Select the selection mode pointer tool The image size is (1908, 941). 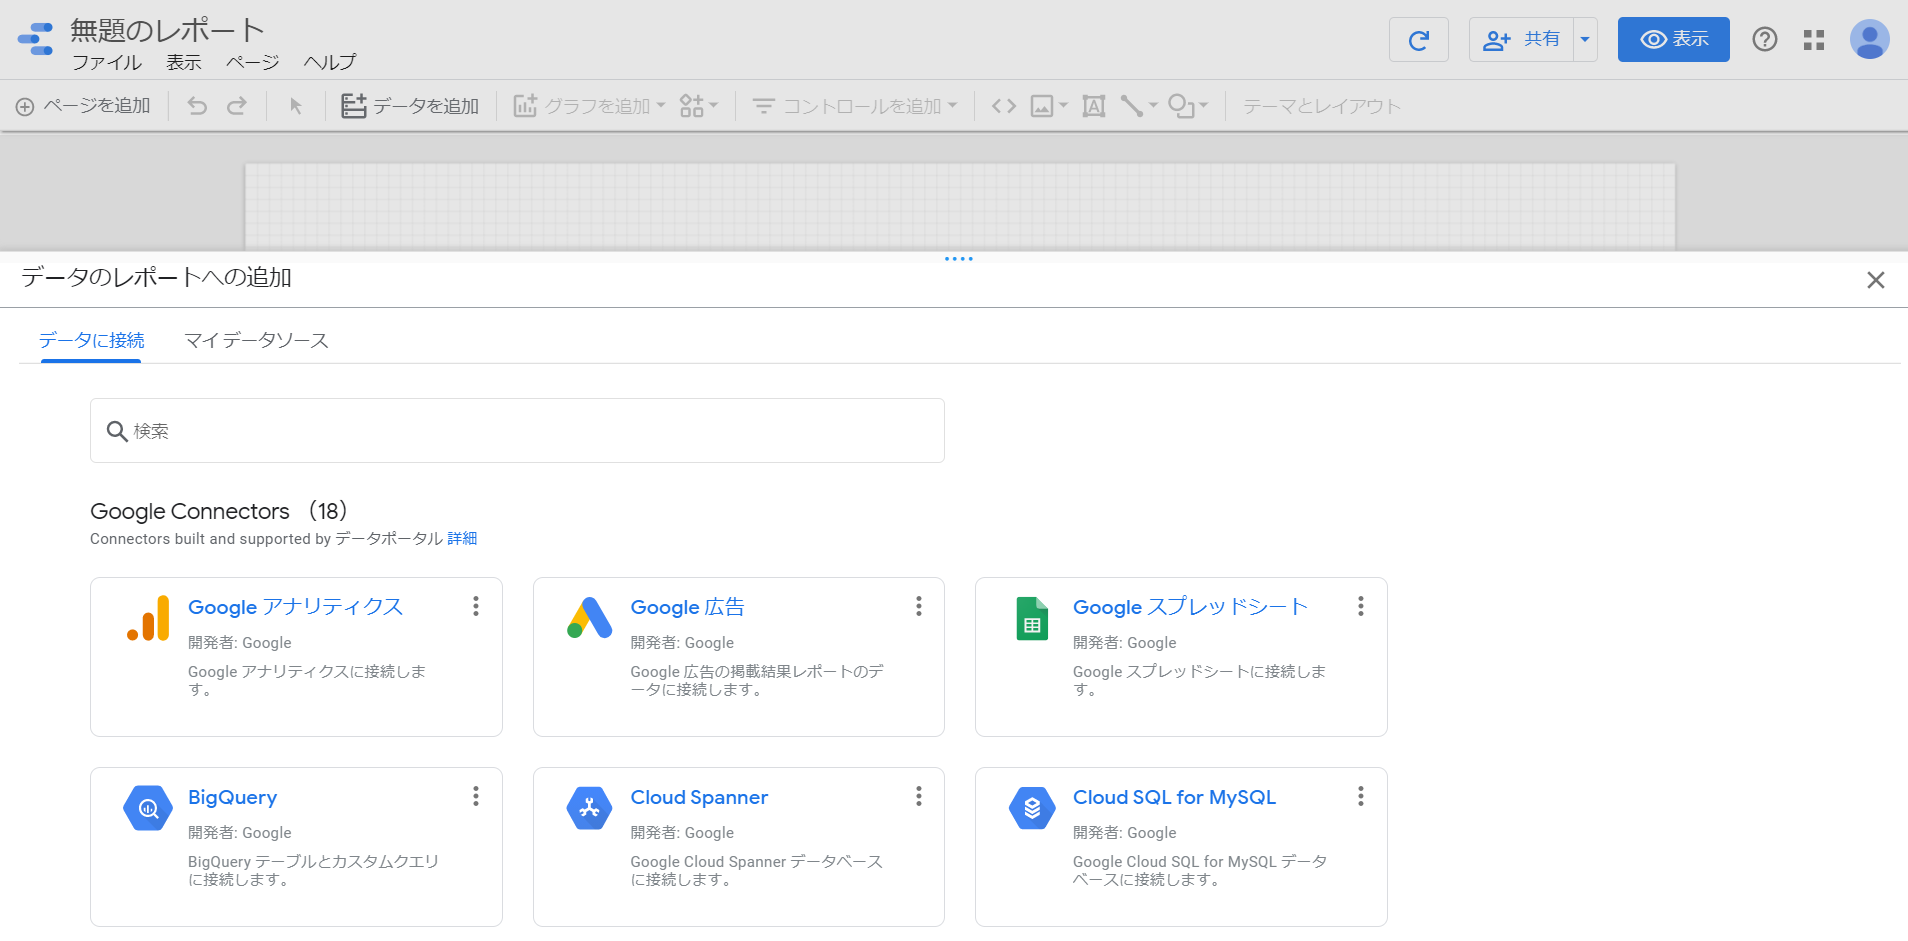pos(296,106)
